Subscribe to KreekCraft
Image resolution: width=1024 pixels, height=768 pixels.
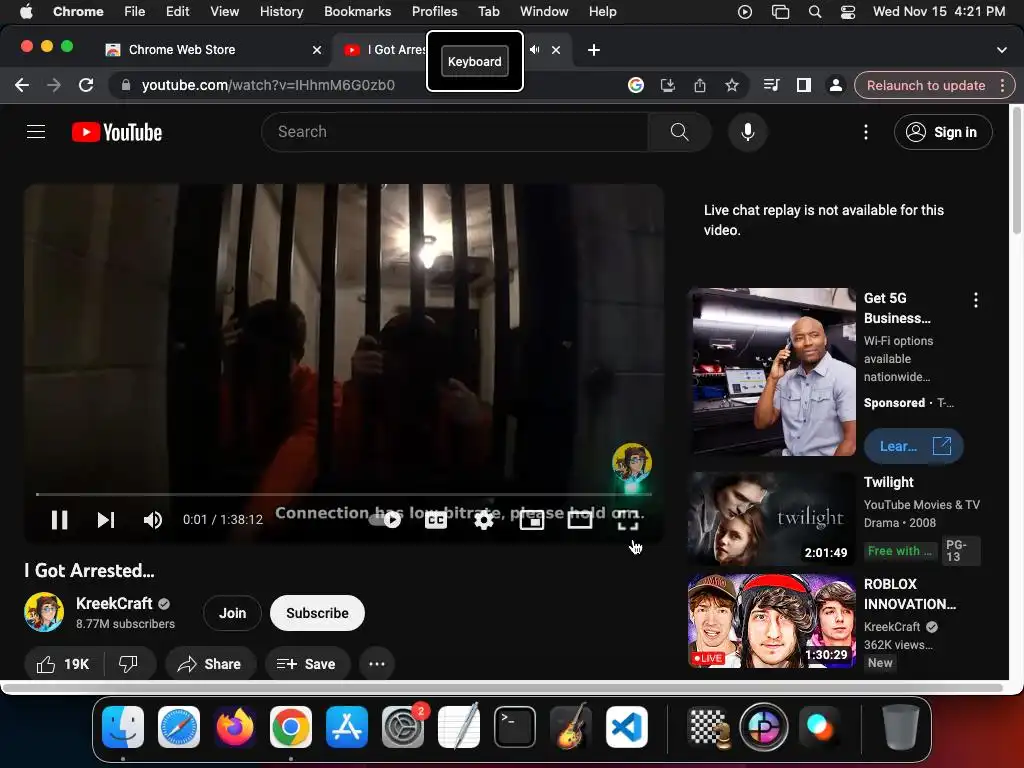317,613
